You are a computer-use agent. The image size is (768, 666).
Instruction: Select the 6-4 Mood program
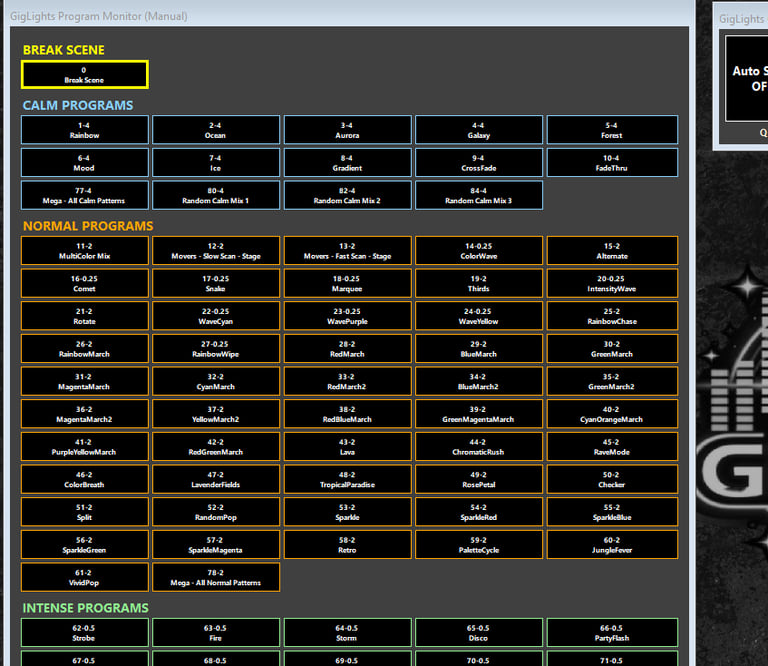tap(85, 163)
